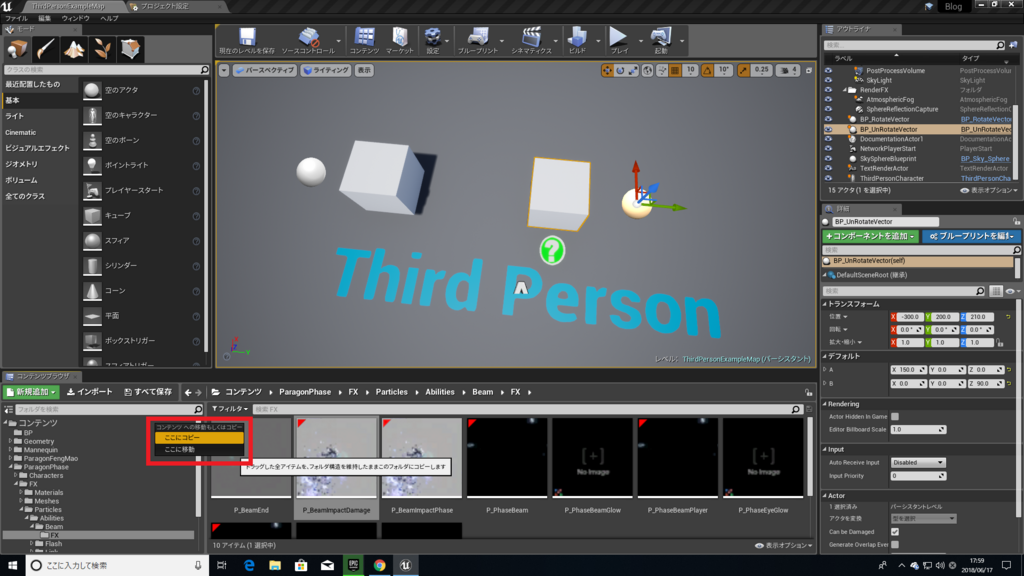Open the Blueprints toolbar icon
Viewport: 1024px width, 576px height.
click(x=477, y=41)
